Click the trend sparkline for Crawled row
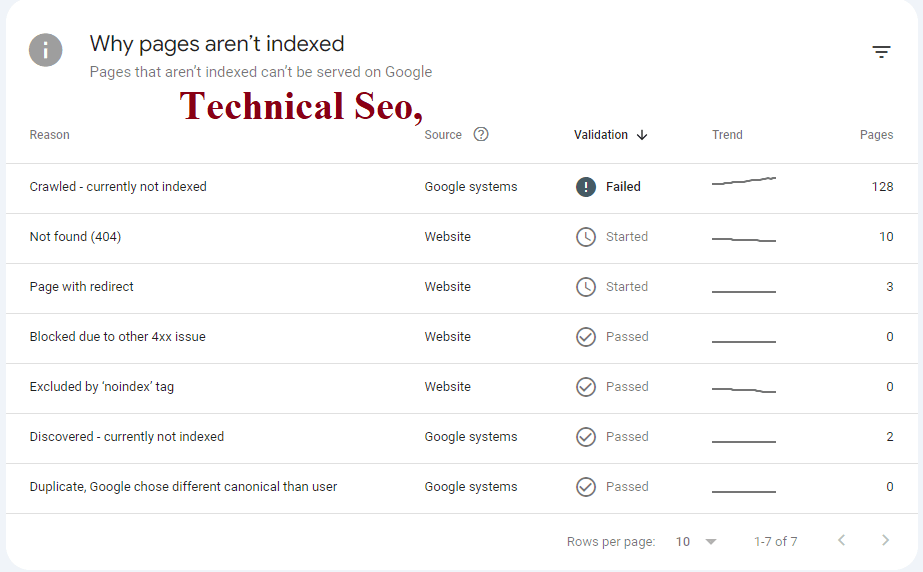This screenshot has width=923, height=572. click(x=743, y=182)
